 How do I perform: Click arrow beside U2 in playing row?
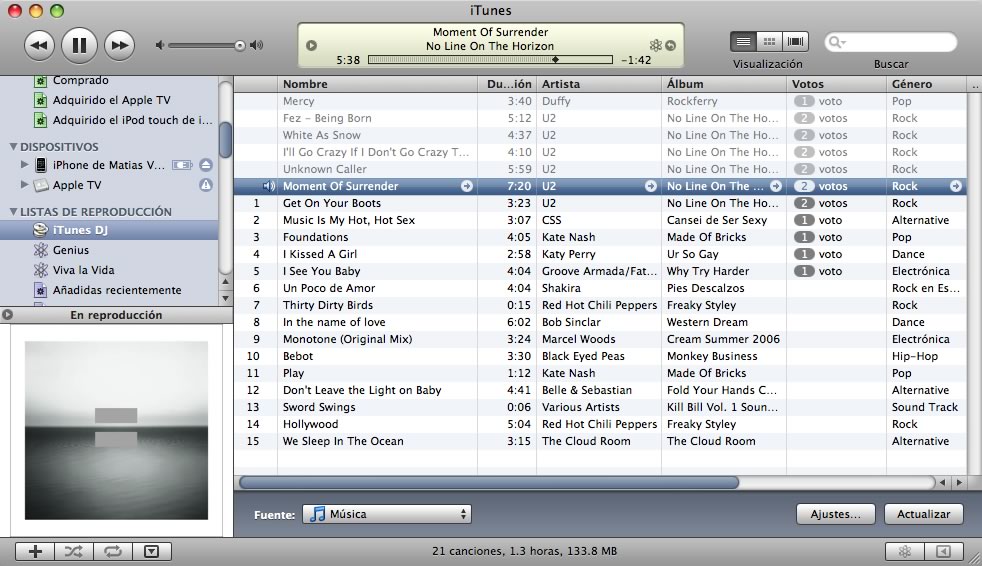[651, 186]
